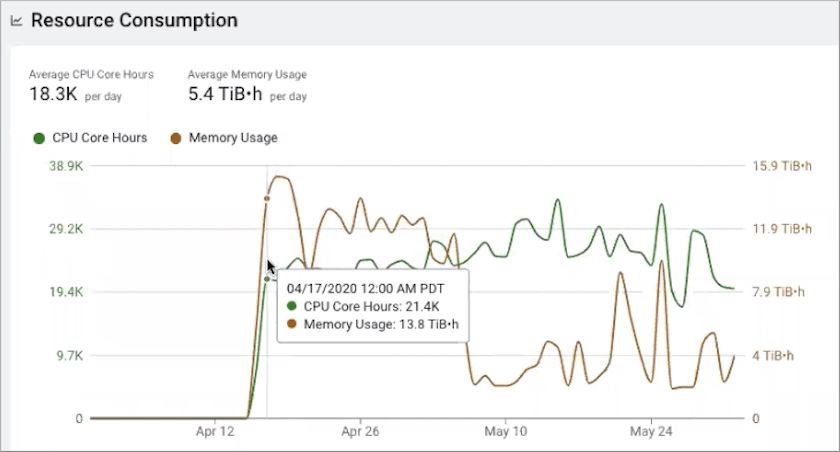Select the 18.3K average CPU value
Screen dimensions: 840x452
50,95
